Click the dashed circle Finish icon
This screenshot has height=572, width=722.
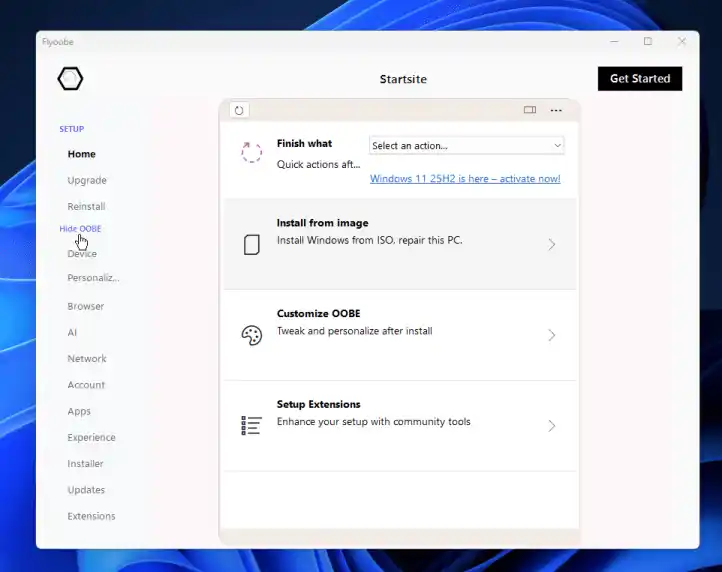(x=251, y=153)
